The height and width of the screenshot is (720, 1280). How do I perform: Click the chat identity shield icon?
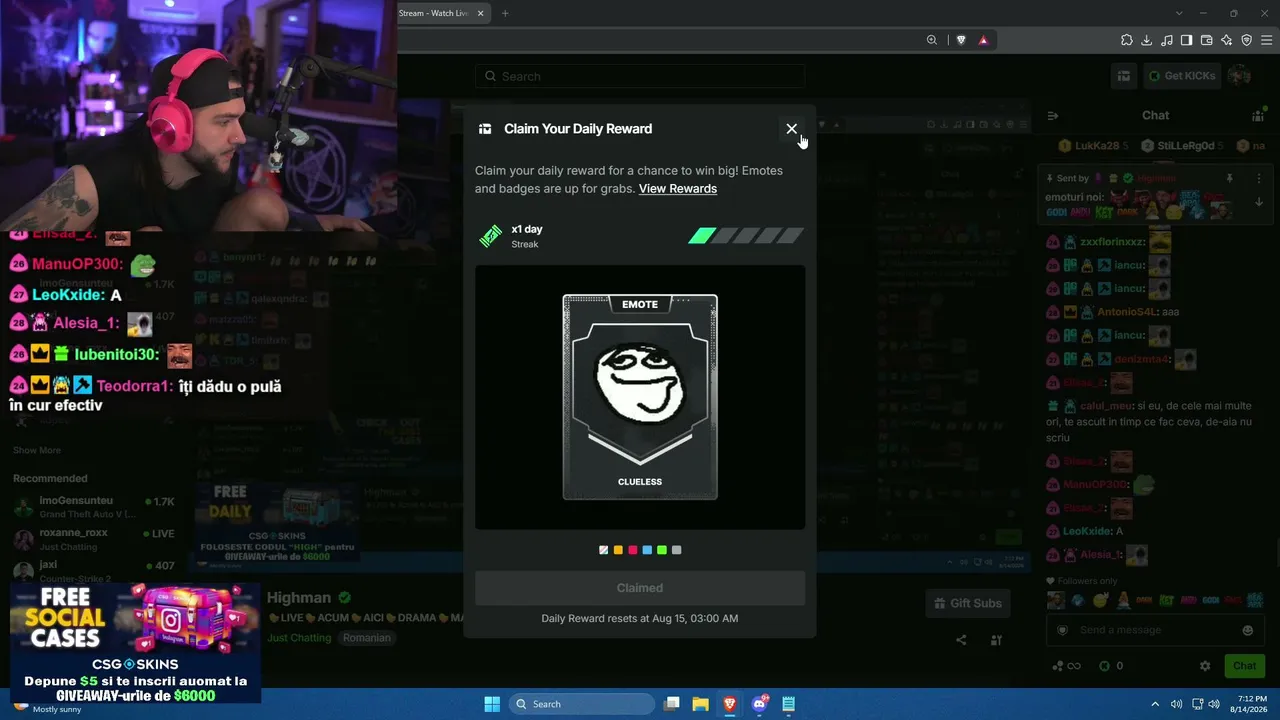(x=1062, y=630)
